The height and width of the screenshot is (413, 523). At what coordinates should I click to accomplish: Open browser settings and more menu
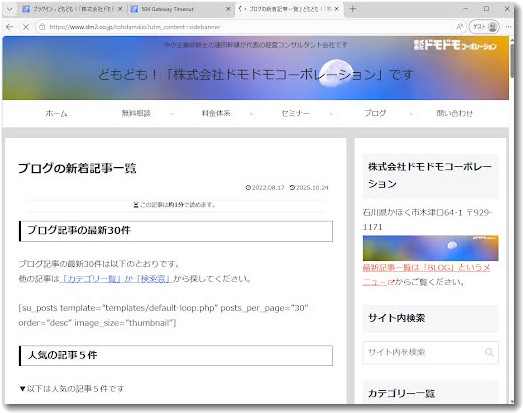pos(508,27)
